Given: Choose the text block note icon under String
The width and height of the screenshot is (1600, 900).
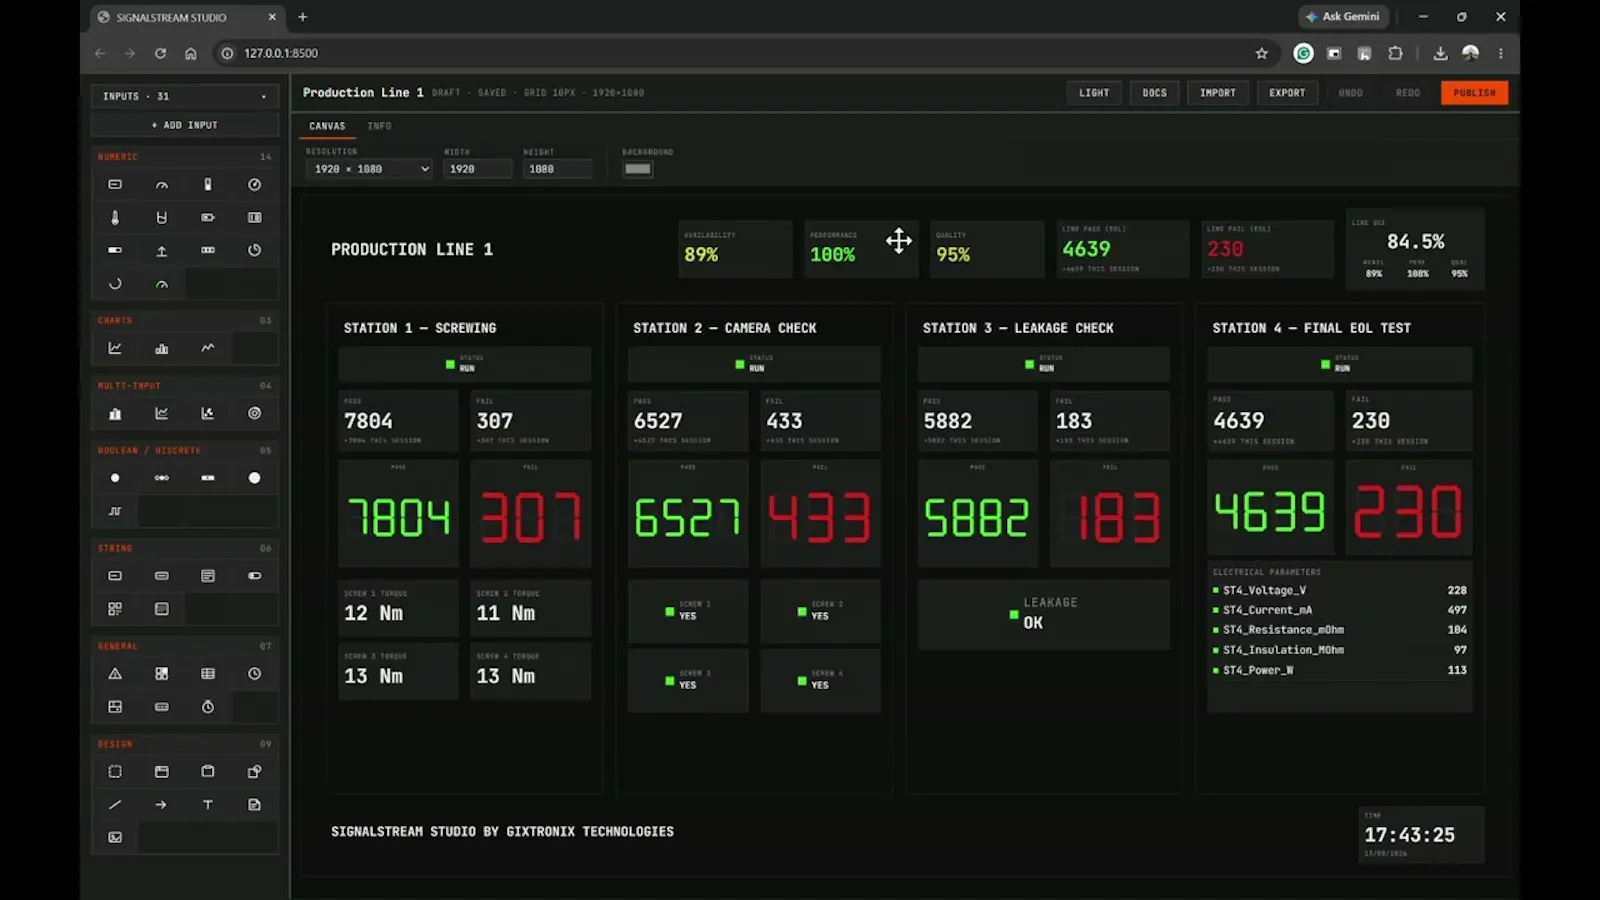Looking at the screenshot, I should coord(208,576).
